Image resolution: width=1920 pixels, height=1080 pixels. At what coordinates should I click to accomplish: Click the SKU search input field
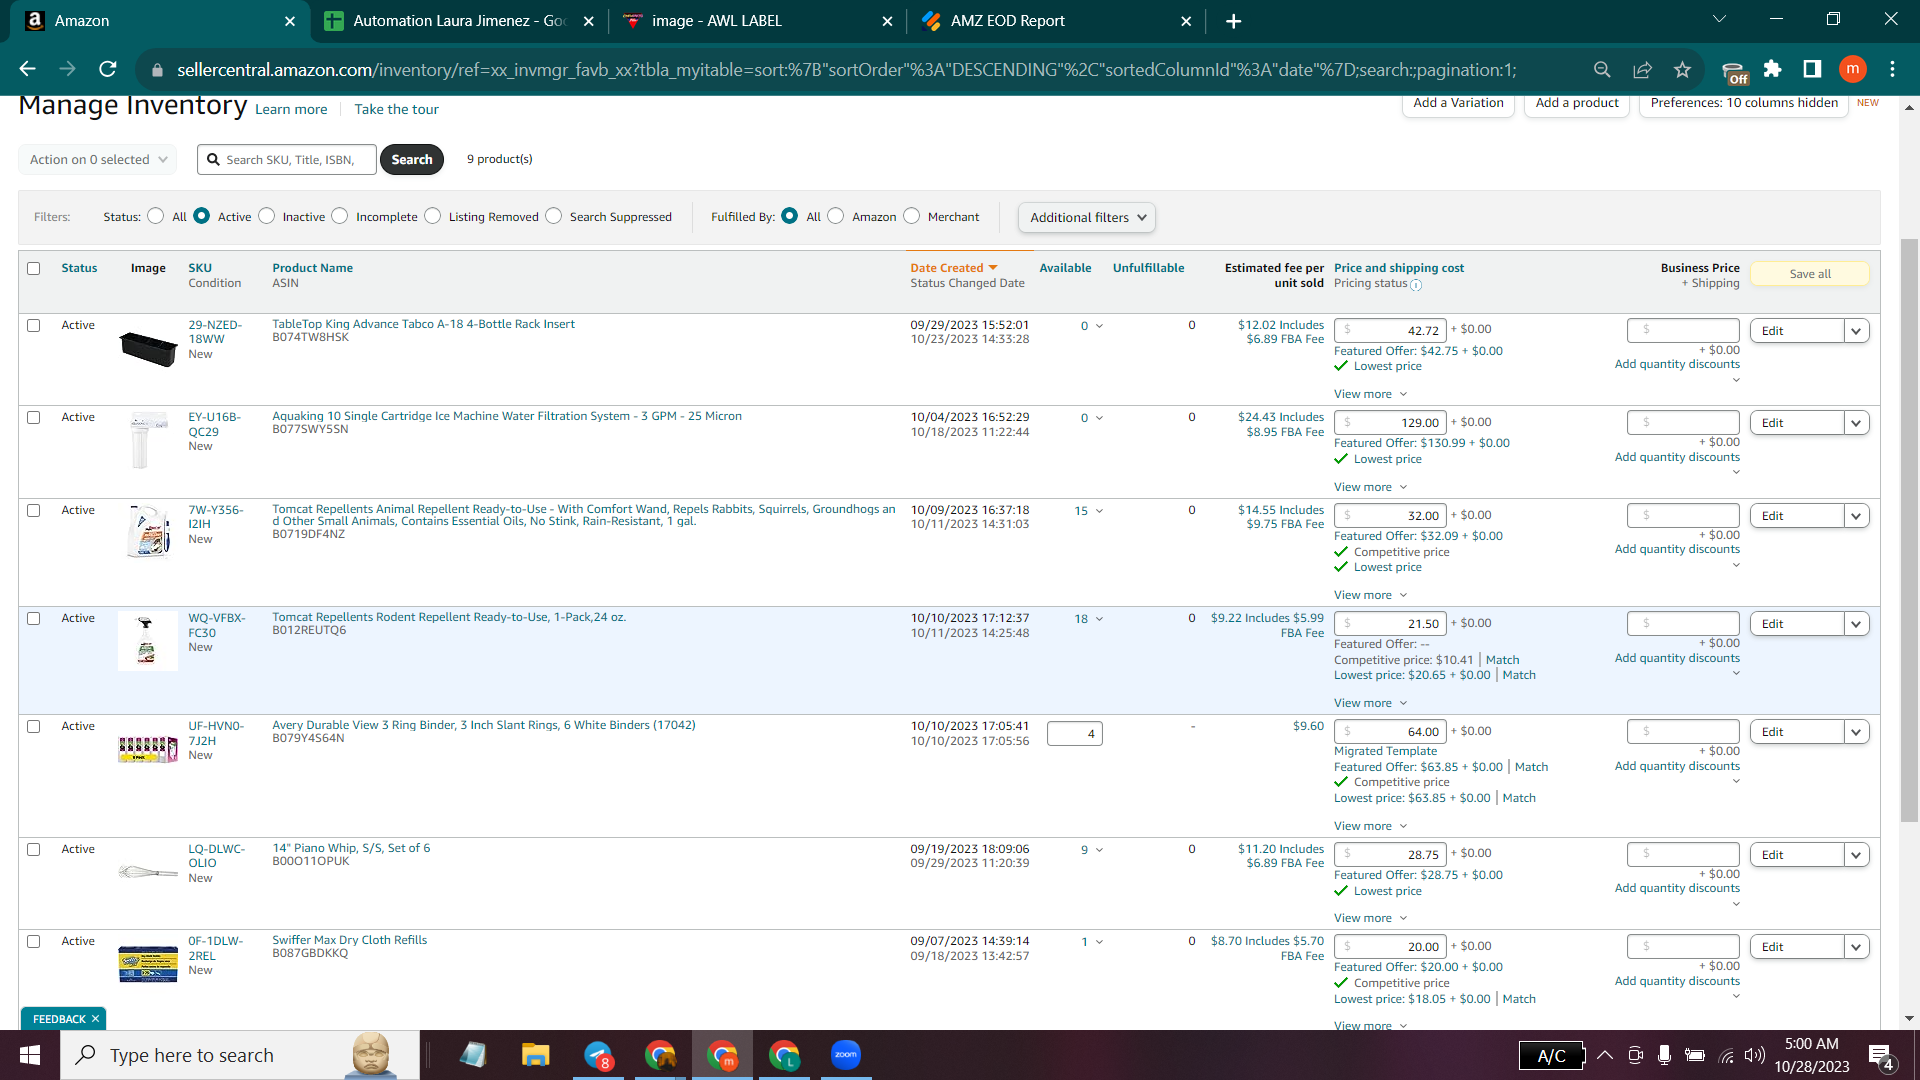287,159
